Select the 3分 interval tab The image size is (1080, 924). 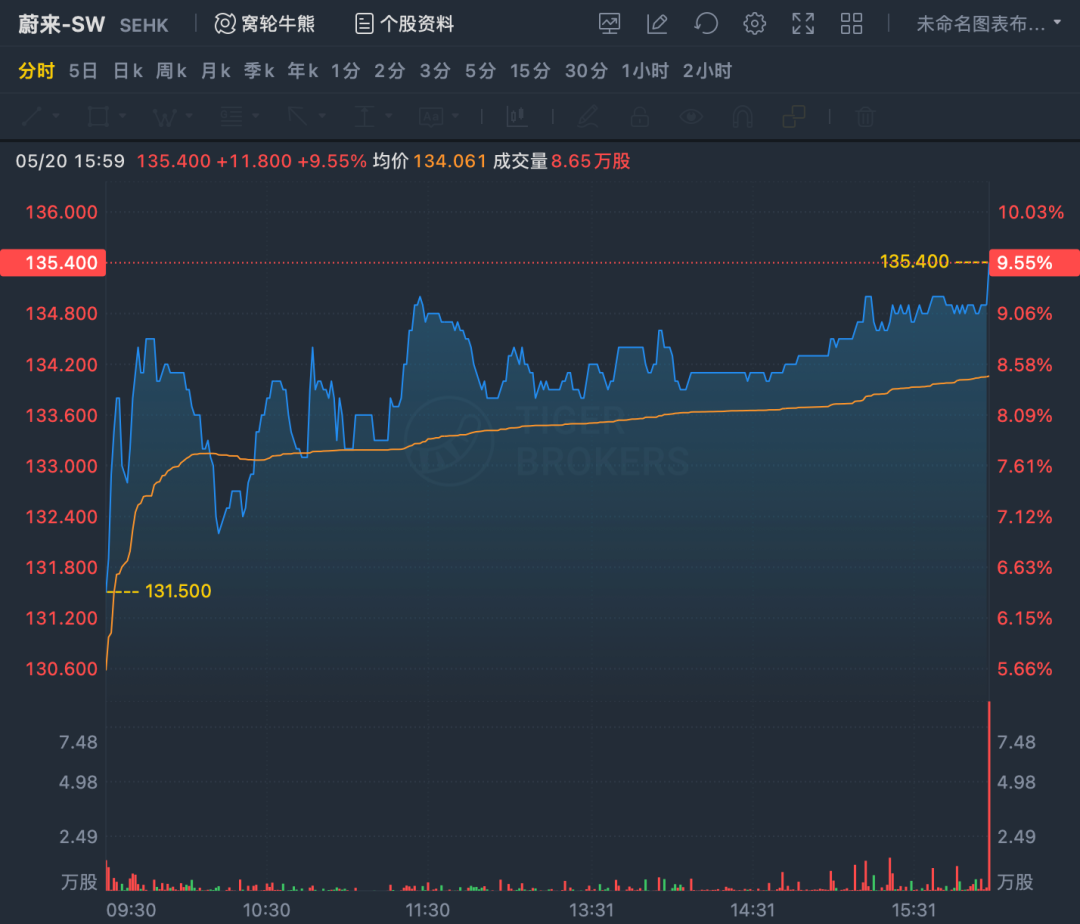pyautogui.click(x=435, y=71)
